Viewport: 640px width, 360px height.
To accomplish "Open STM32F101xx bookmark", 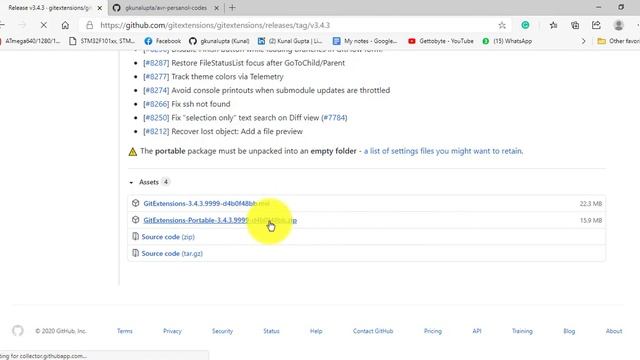I will (102, 41).
